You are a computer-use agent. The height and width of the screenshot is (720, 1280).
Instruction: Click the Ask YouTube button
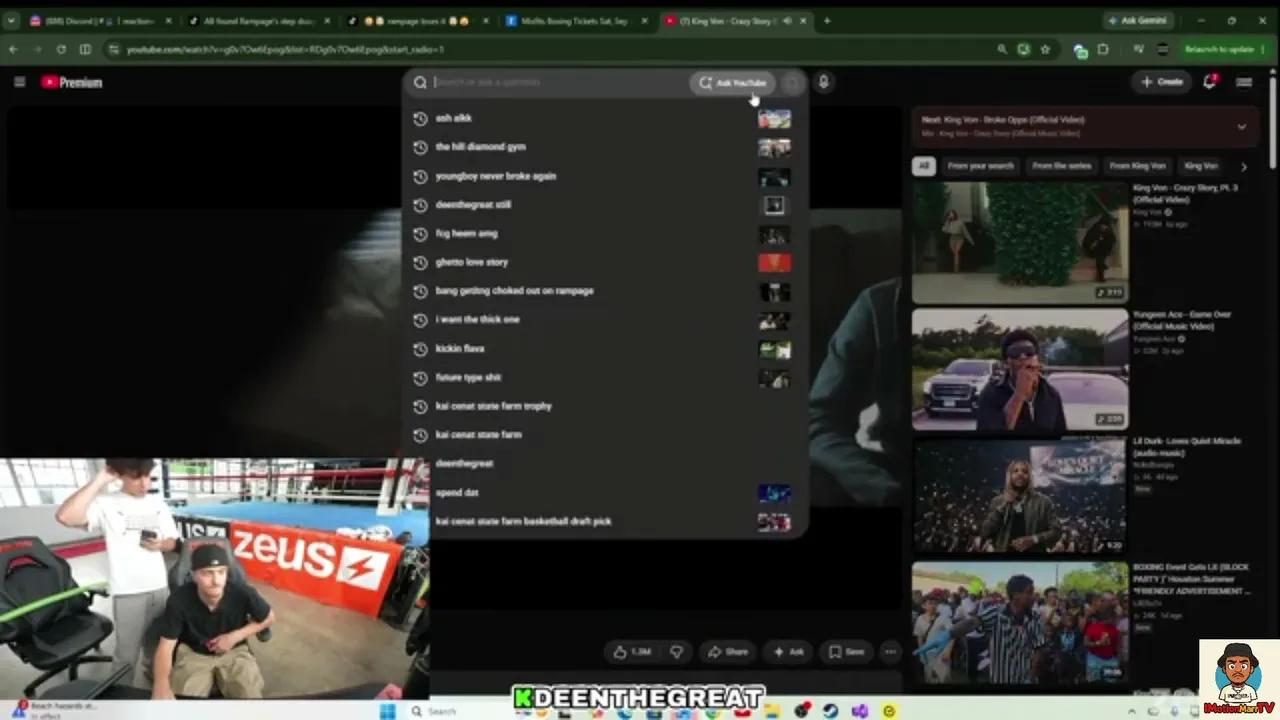(733, 83)
